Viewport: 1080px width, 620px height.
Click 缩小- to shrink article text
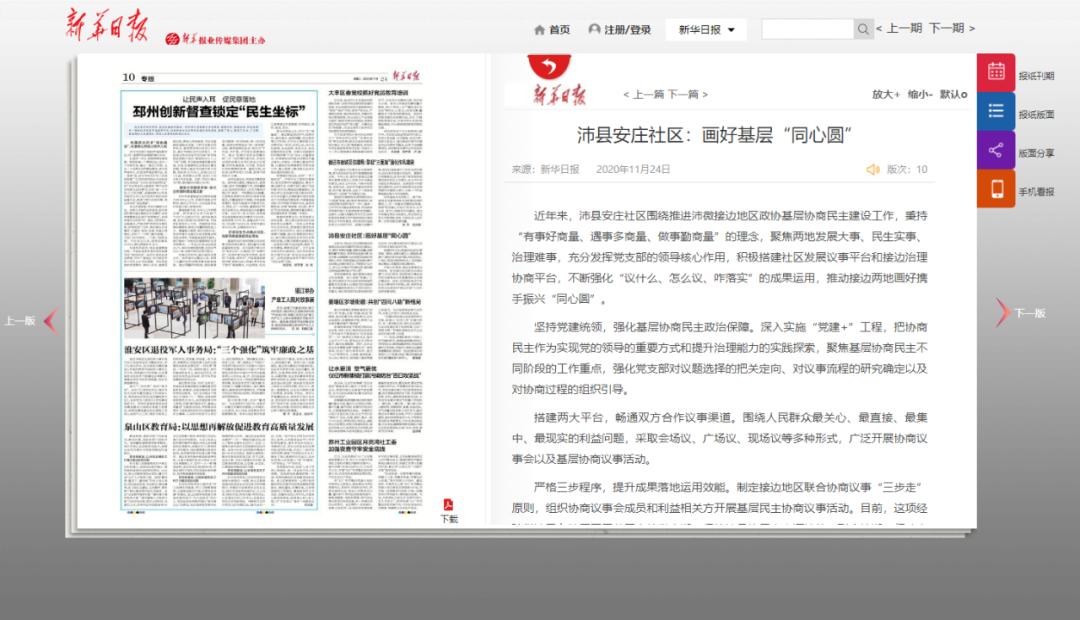tap(920, 94)
